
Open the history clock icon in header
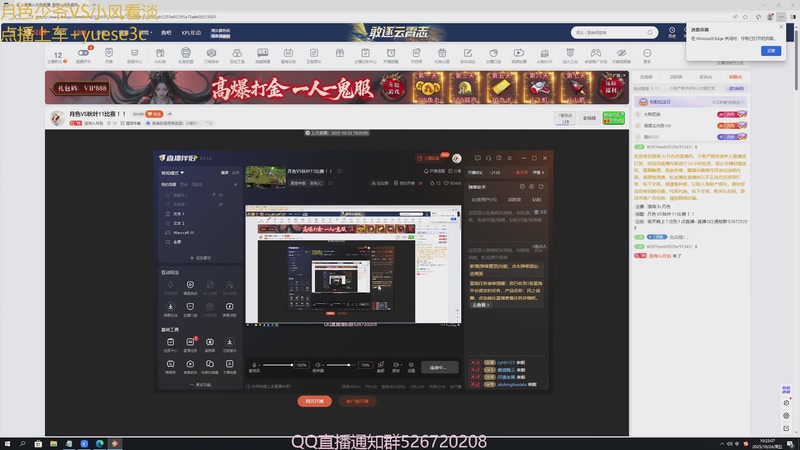tap(672, 31)
